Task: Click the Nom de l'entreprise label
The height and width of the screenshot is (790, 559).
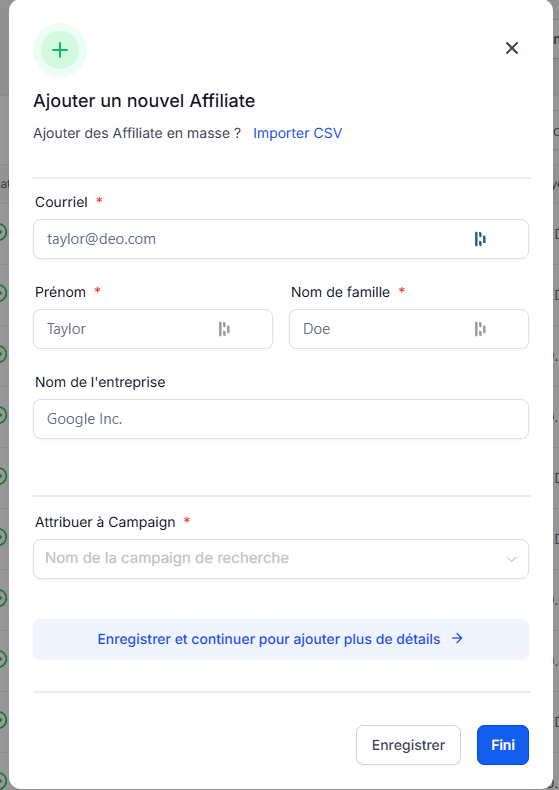Action: (x=100, y=382)
